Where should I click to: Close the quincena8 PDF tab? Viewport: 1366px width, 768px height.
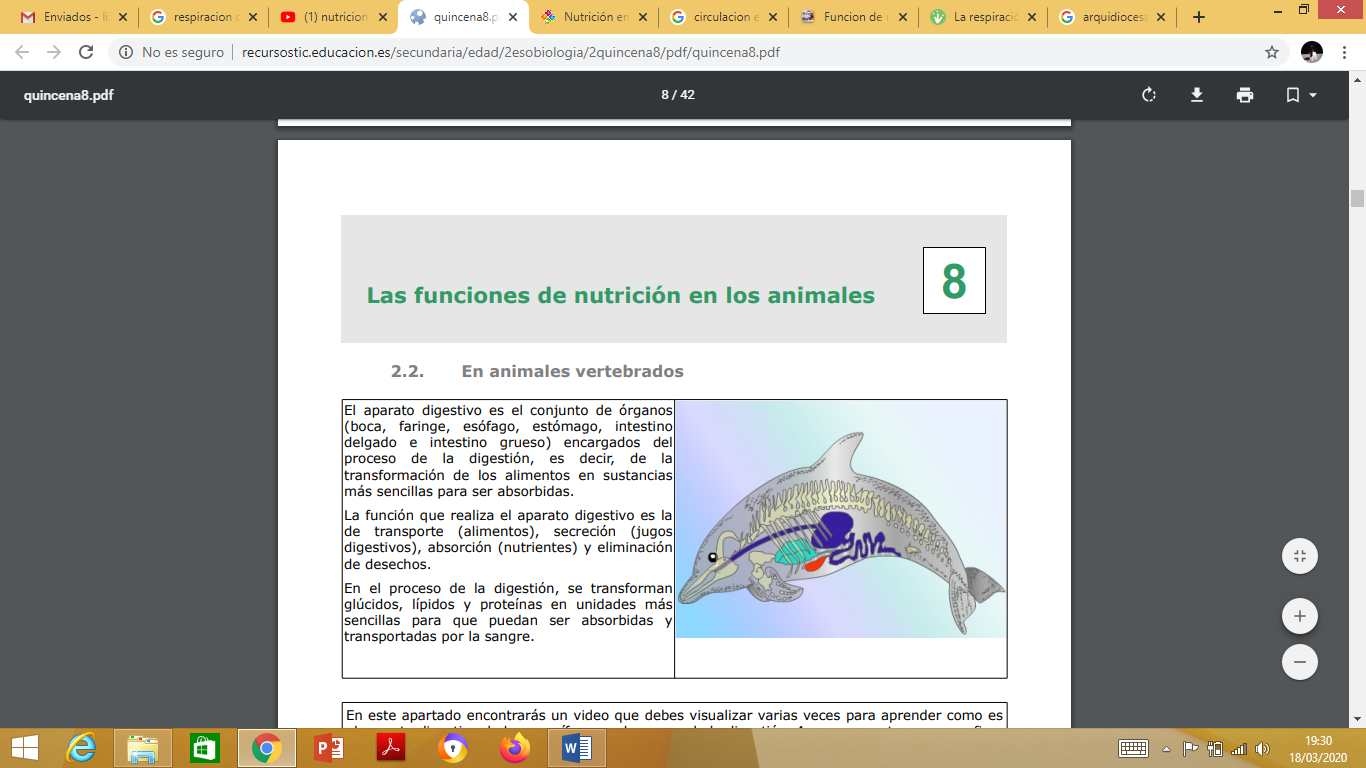point(512,17)
